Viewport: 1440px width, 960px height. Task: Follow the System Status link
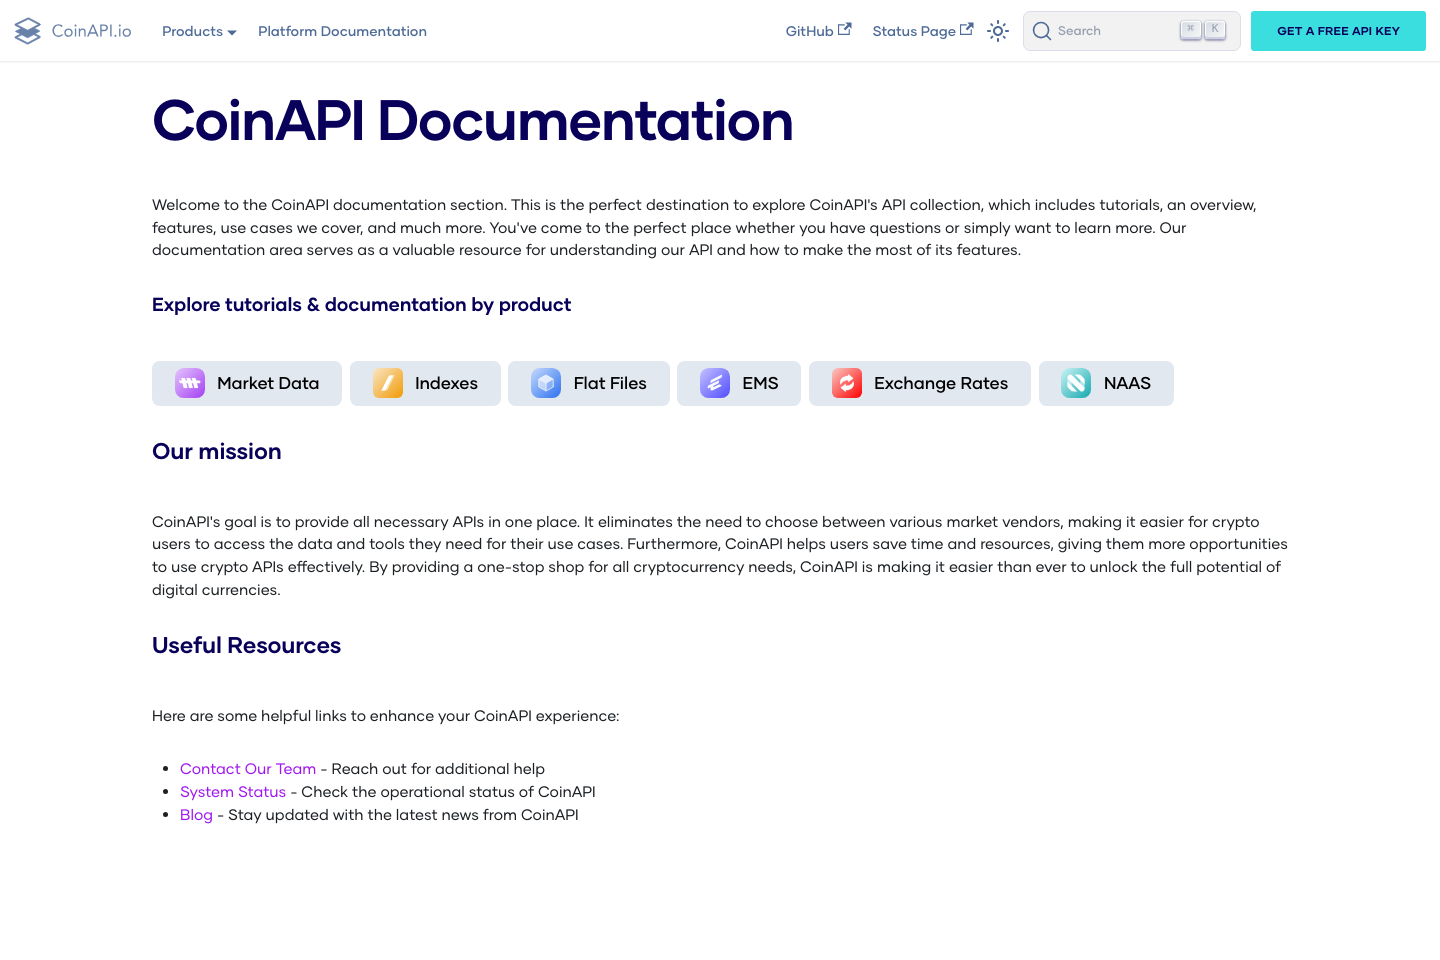(233, 791)
